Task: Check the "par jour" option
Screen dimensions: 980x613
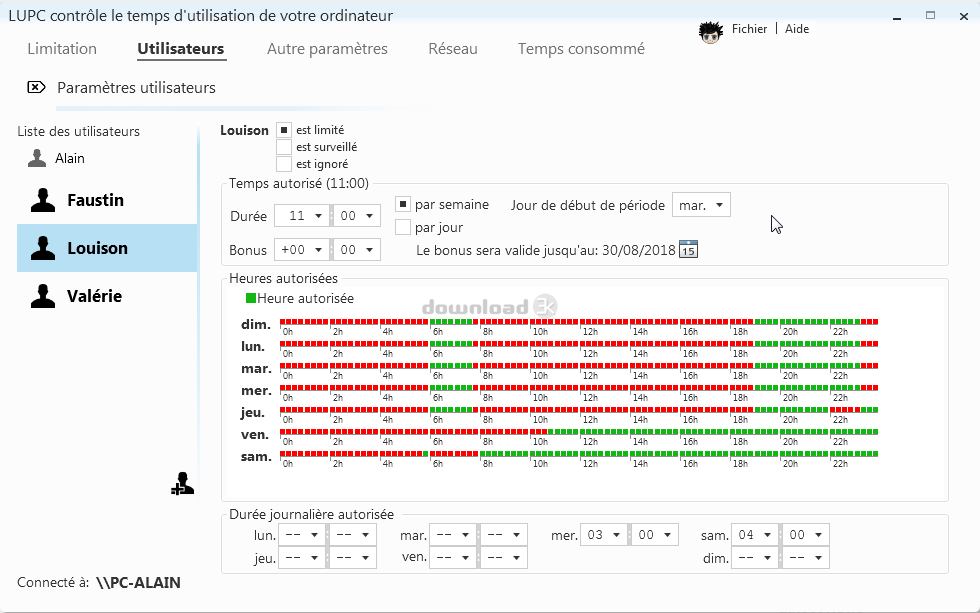Action: [x=403, y=227]
